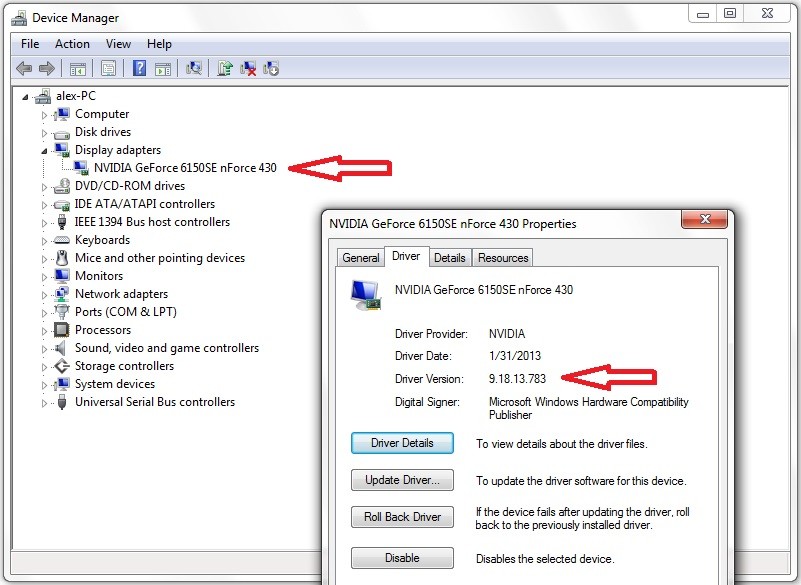Expand the Monitors category
This screenshot has width=801, height=585.
pyautogui.click(x=44, y=277)
